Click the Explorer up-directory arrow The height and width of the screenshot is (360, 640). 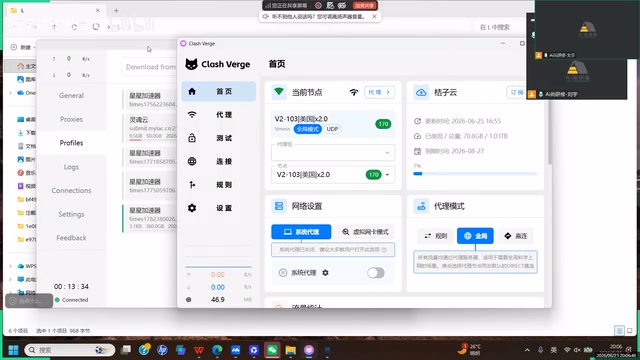(x=54, y=27)
